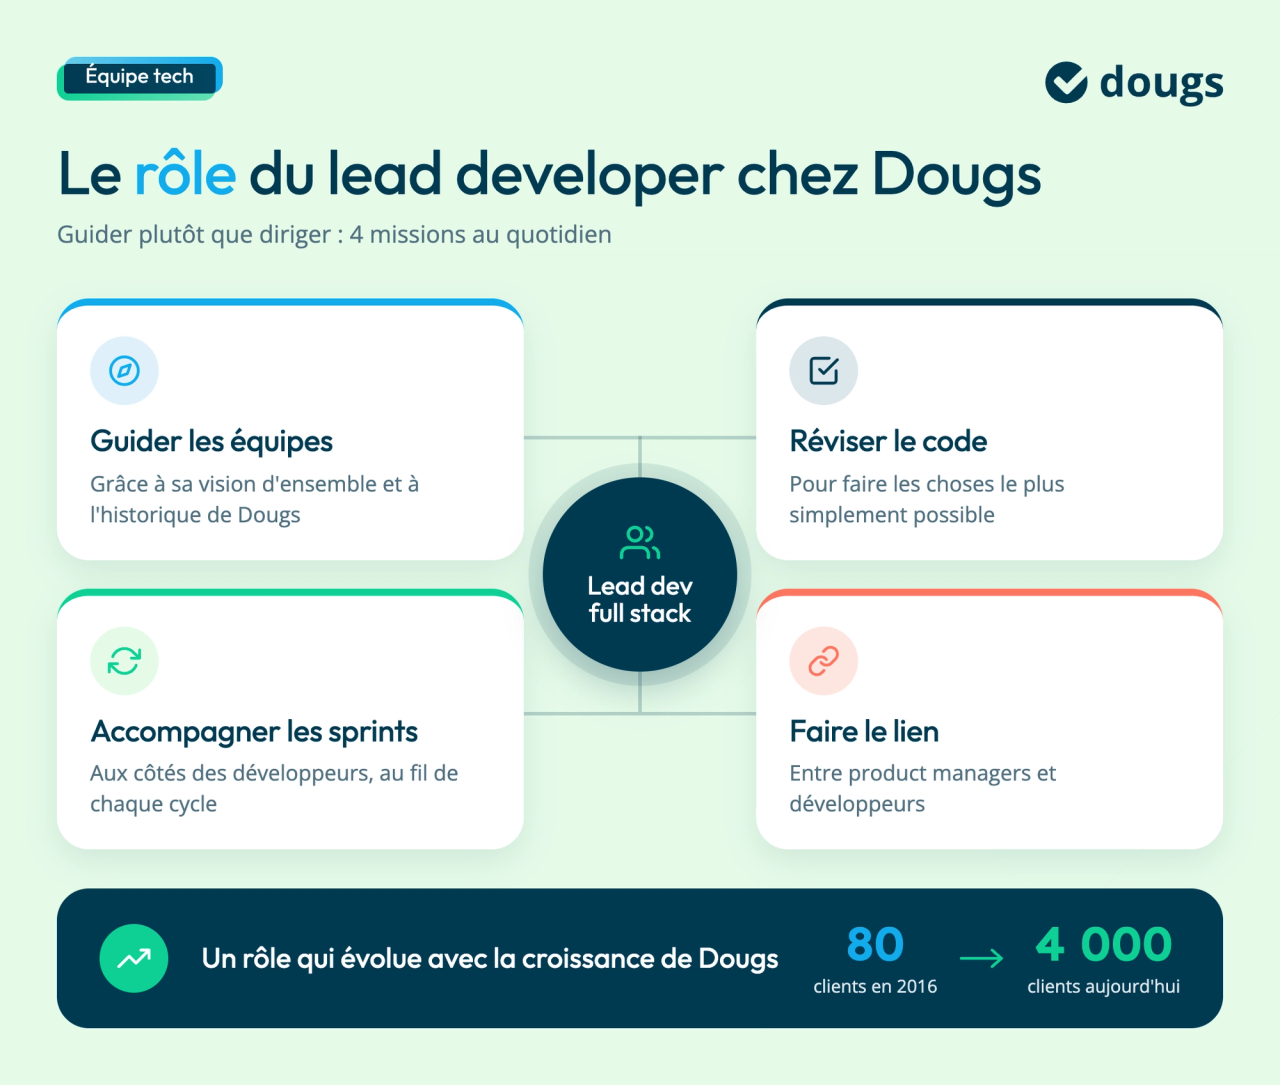1280x1085 pixels.
Task: Click the "Guider les équipes" heading
Action: pos(212,441)
